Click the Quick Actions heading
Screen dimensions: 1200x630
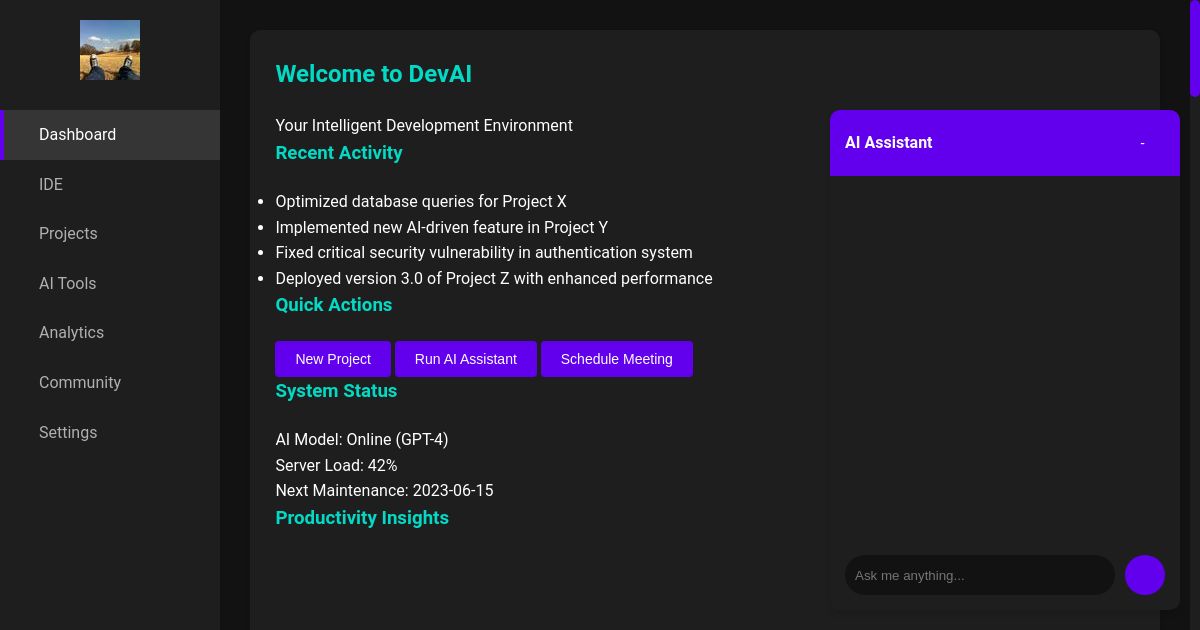point(334,305)
